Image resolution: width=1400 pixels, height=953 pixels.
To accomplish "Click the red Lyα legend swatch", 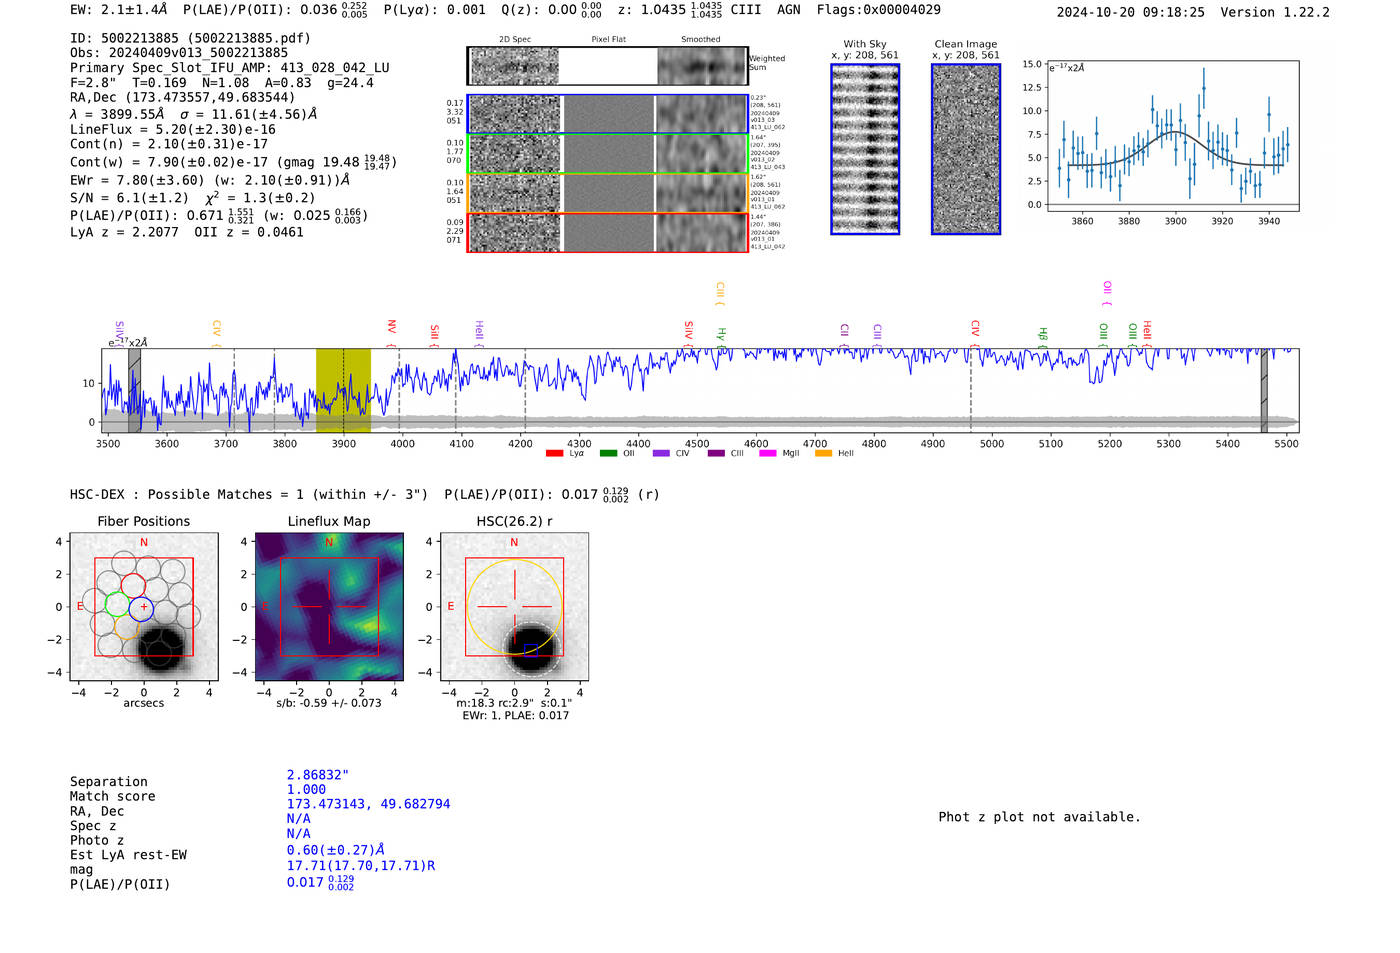I will coord(555,454).
